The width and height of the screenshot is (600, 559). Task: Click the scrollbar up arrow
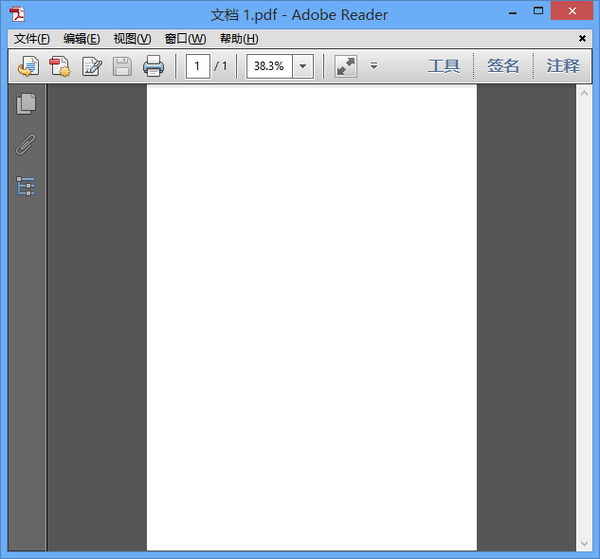584,93
